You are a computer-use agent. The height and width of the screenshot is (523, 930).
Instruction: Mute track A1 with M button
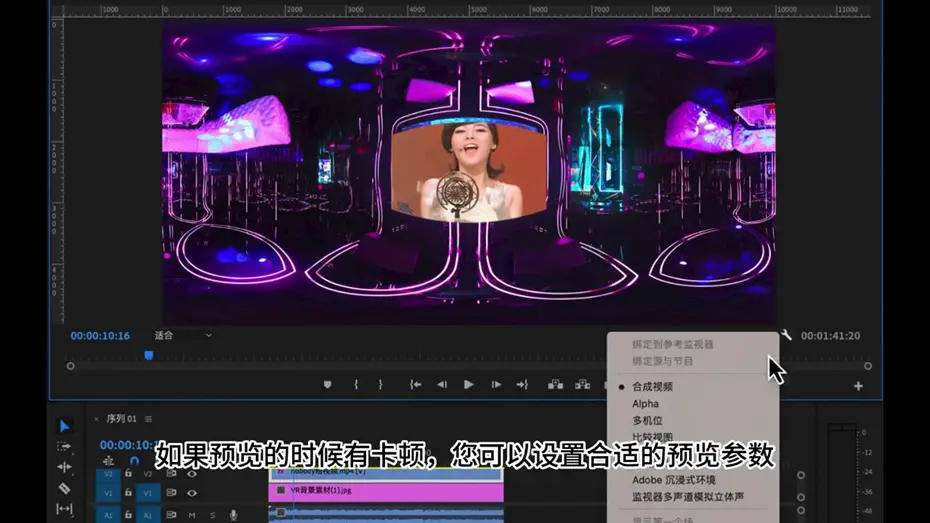(192, 515)
